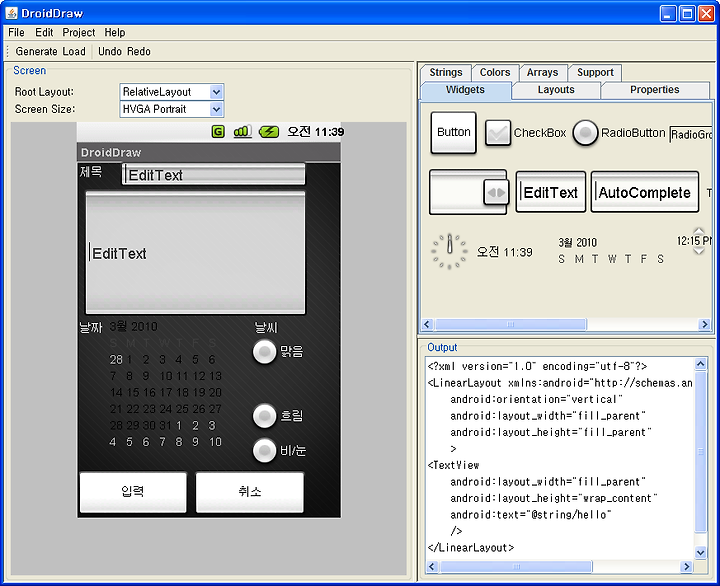Pick the DatePicker calendar widget in the palette
This screenshot has height=586, width=720.
611,251
